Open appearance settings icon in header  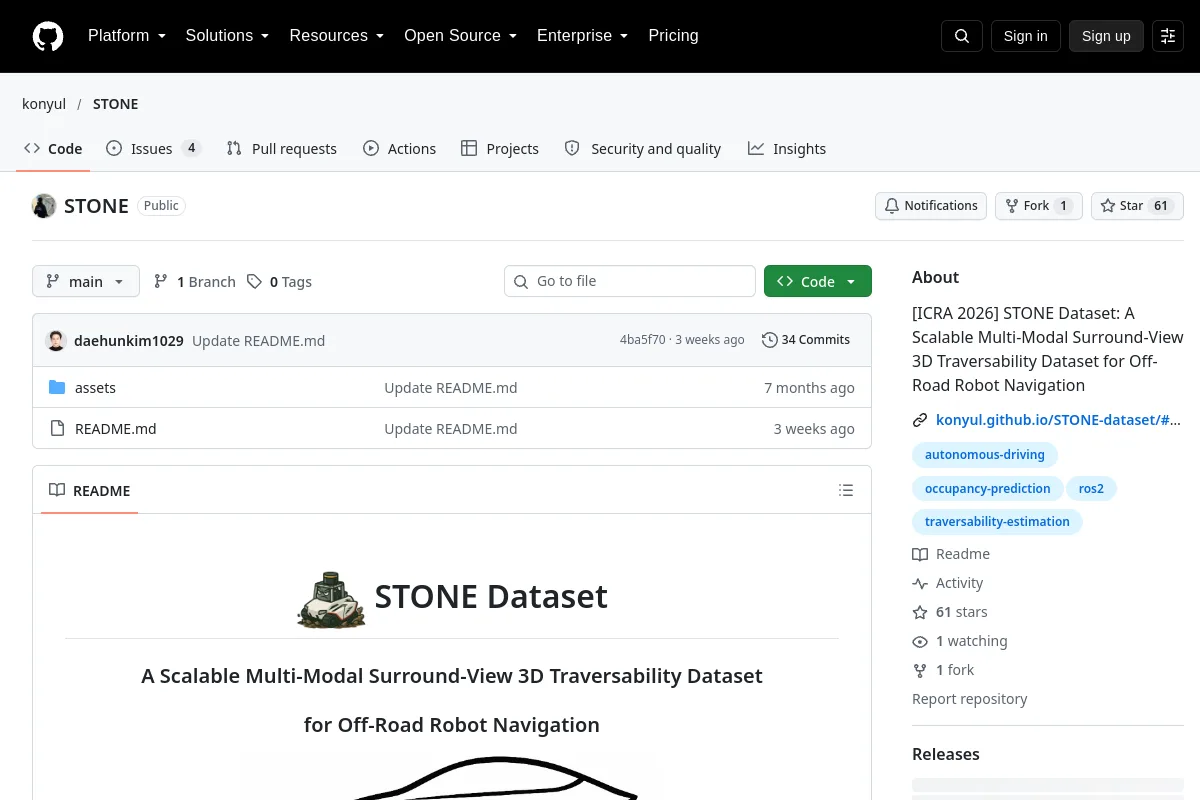[x=1168, y=36]
